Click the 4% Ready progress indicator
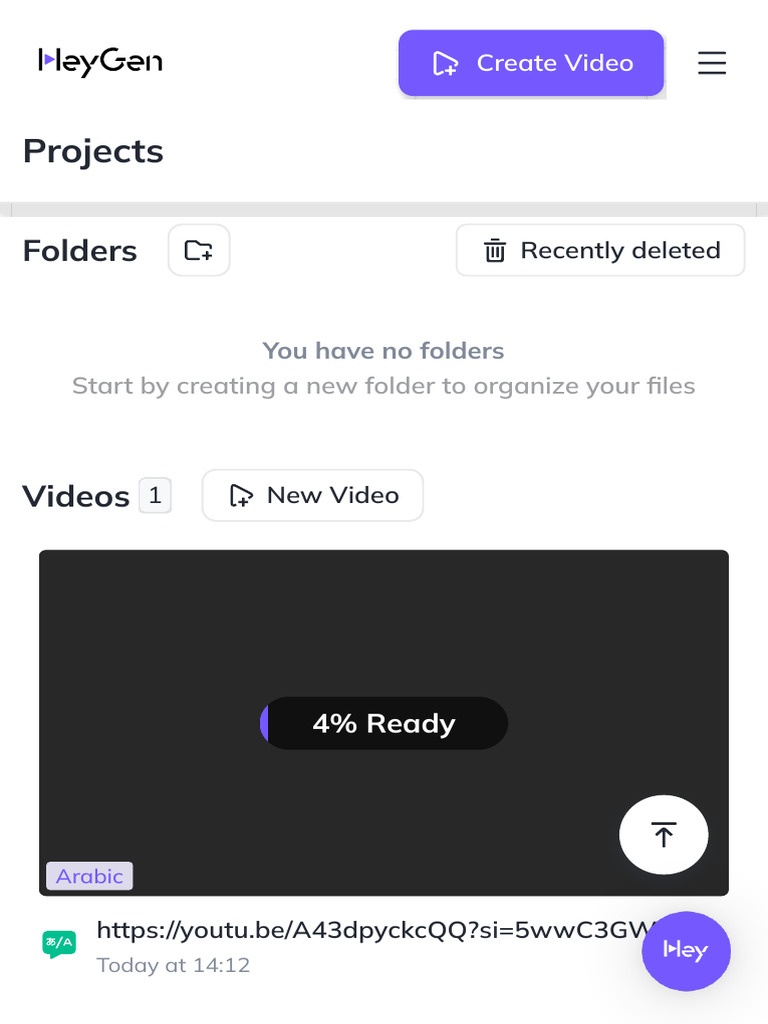 point(384,723)
